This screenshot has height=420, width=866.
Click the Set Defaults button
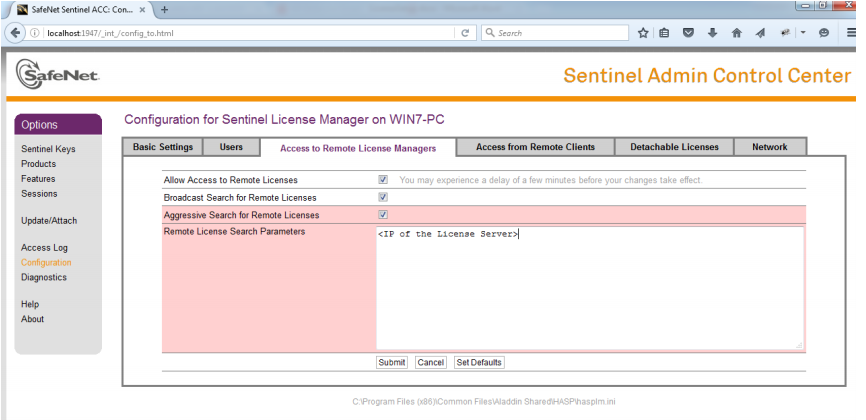tap(479, 362)
